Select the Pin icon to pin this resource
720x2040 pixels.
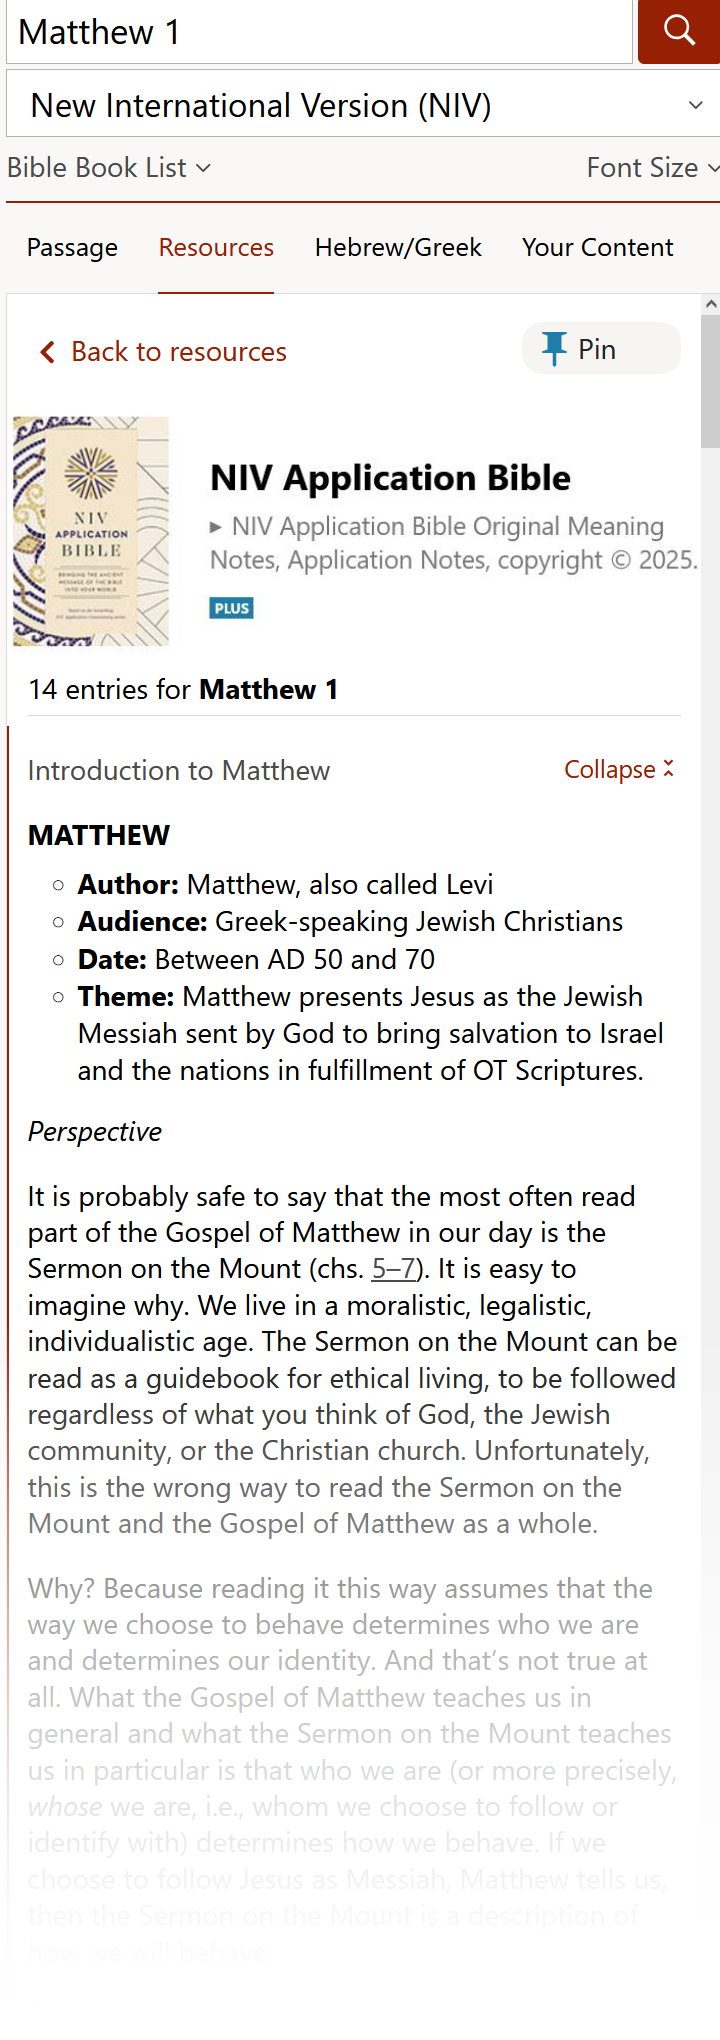pos(556,348)
